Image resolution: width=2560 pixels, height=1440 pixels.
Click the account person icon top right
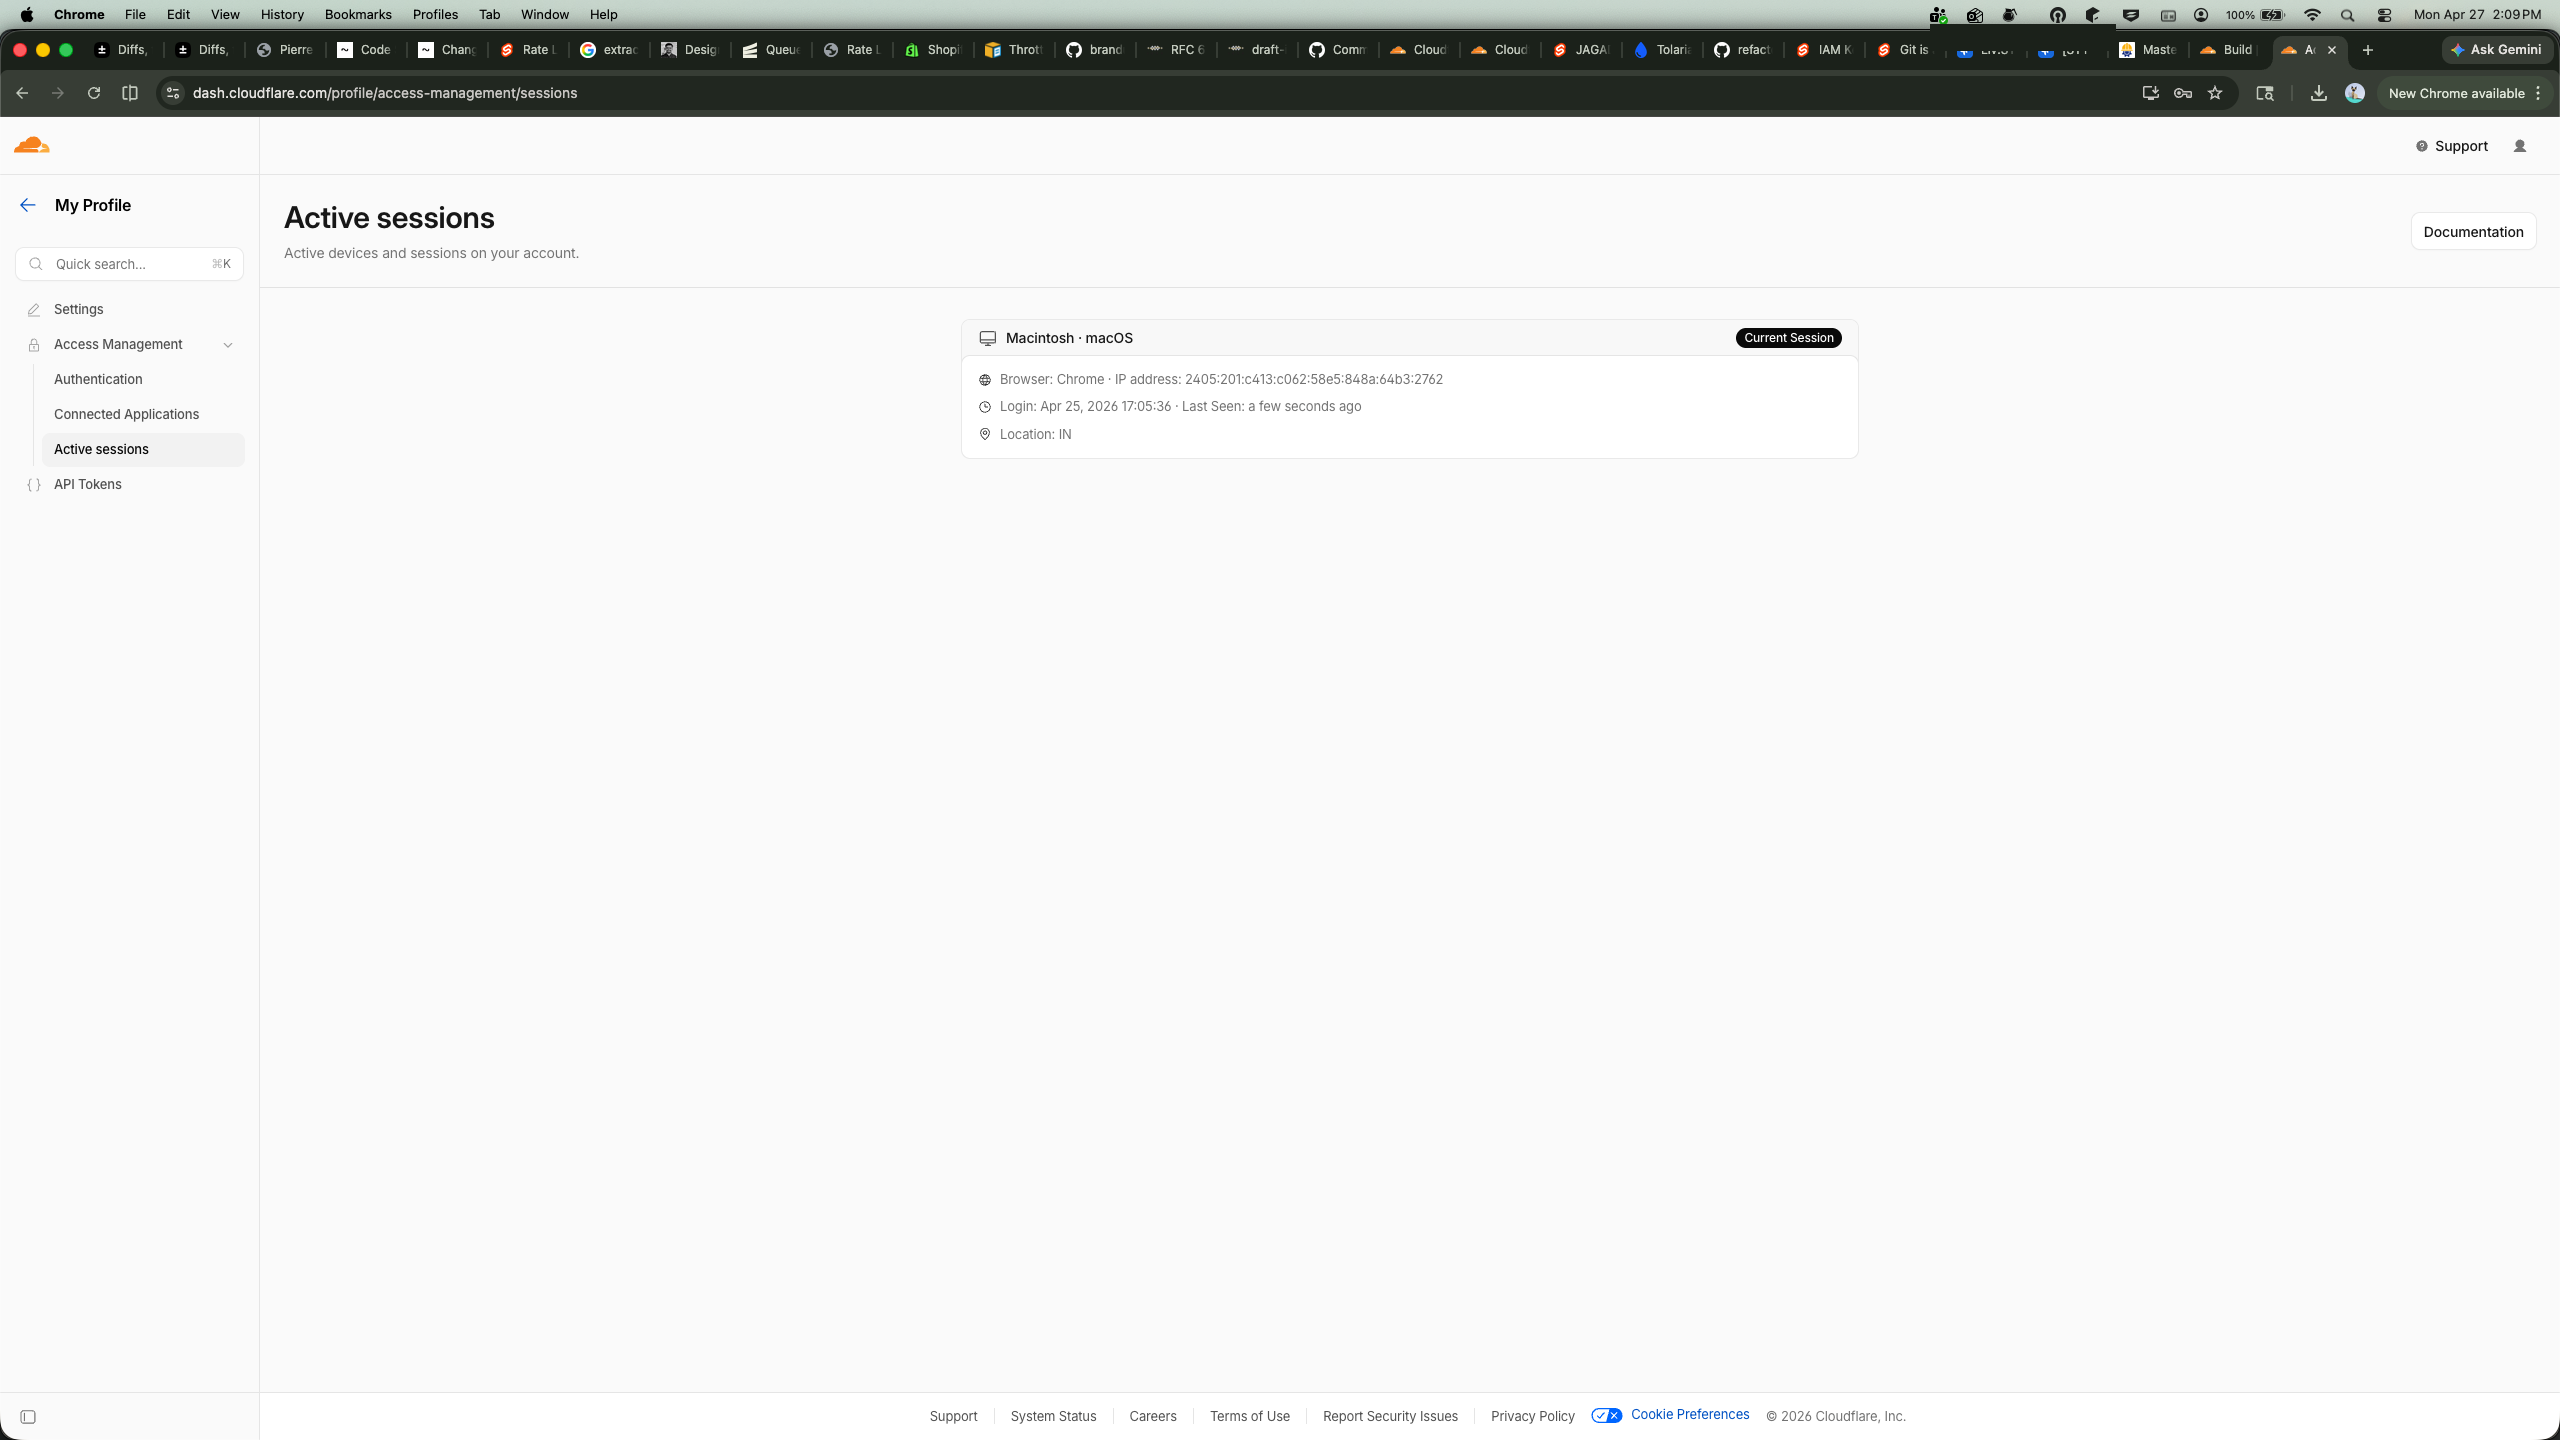[2519, 146]
